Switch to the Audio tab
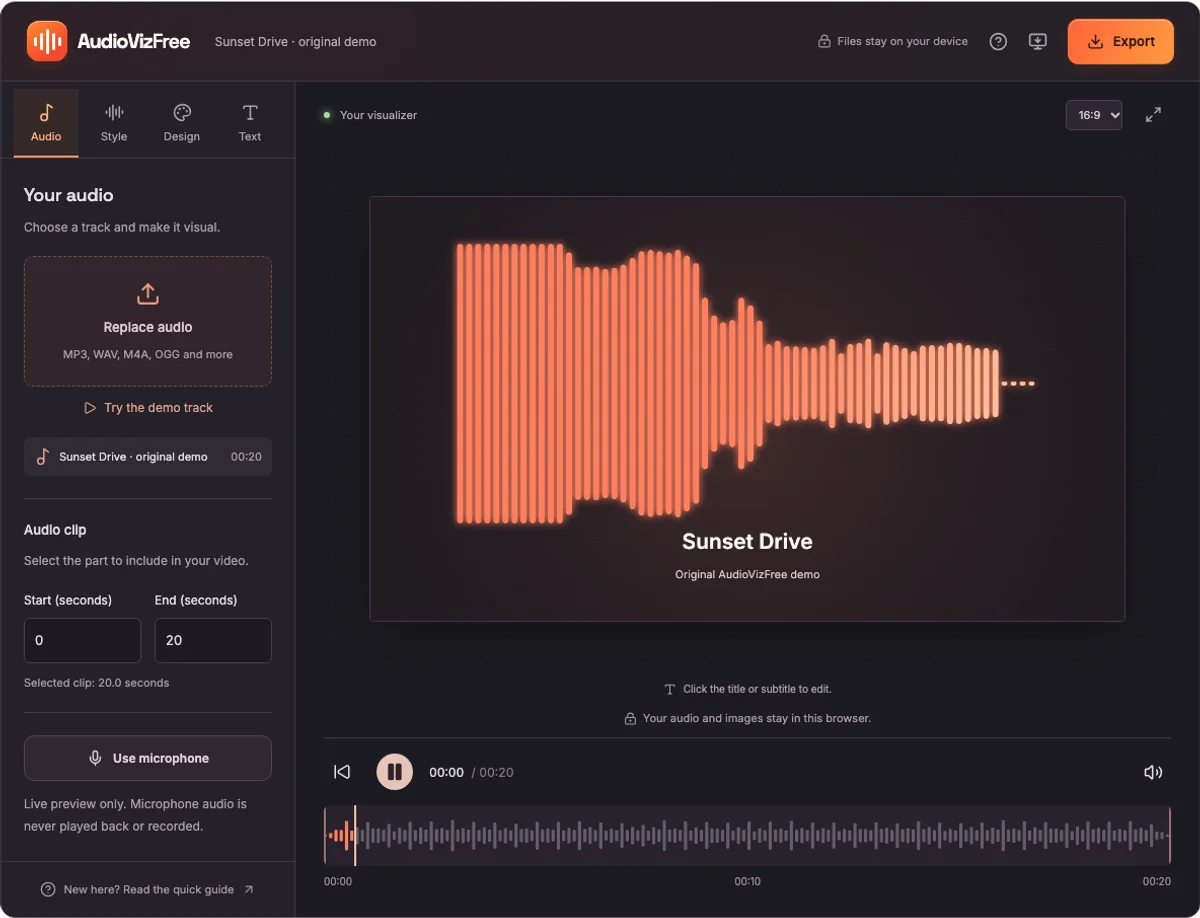The image size is (1200, 918). [x=46, y=123]
